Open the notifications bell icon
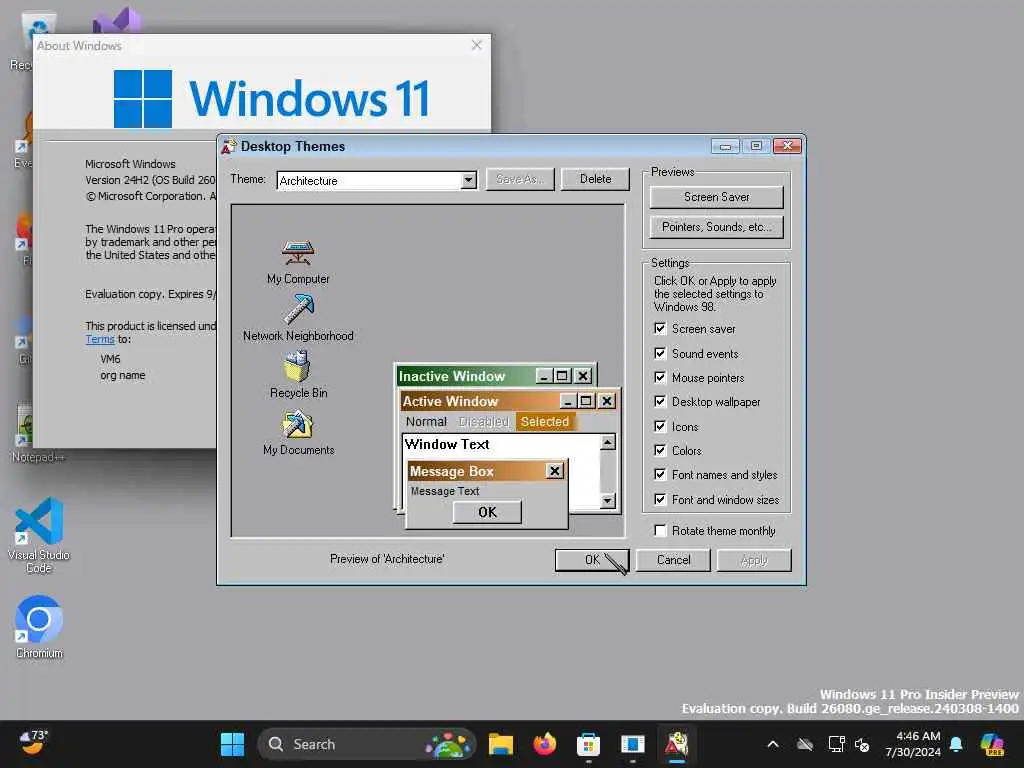Screen dimensions: 1024x768 pyautogui.click(x=956, y=744)
